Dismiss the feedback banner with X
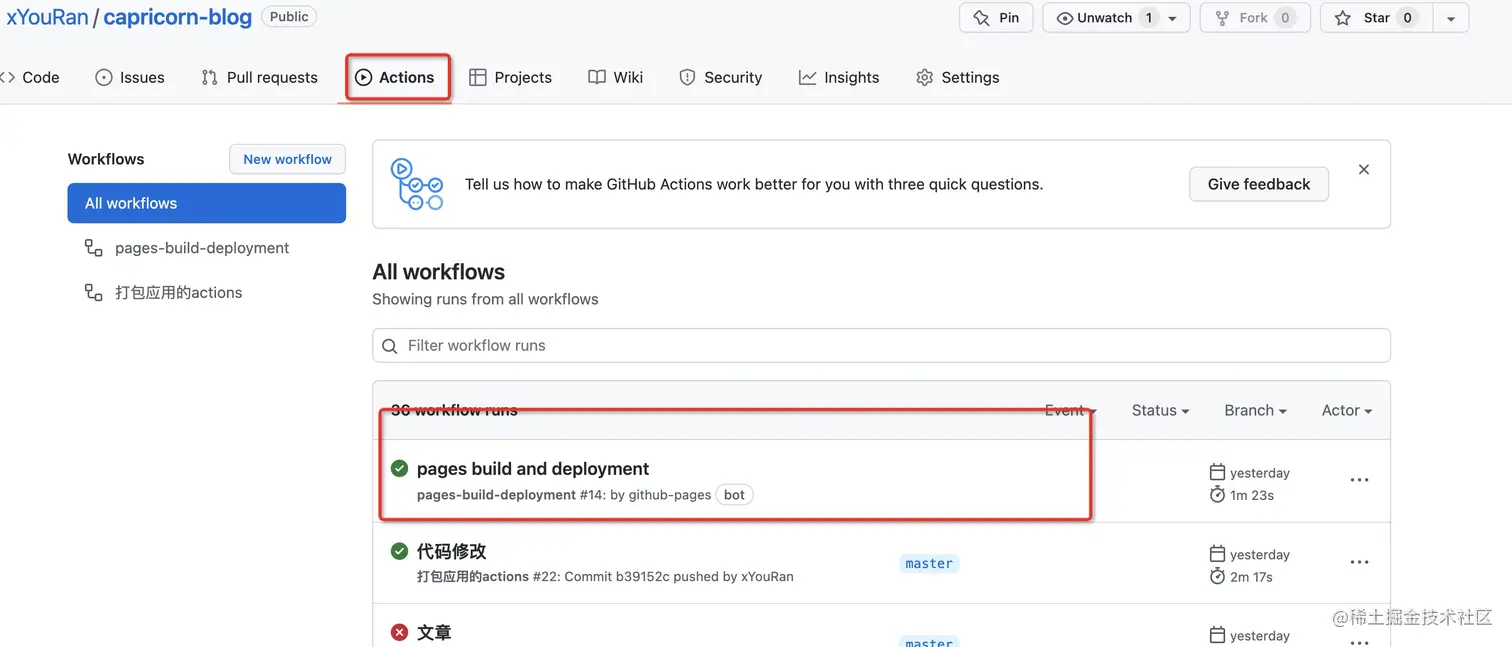The width and height of the screenshot is (1512, 647). (1364, 170)
